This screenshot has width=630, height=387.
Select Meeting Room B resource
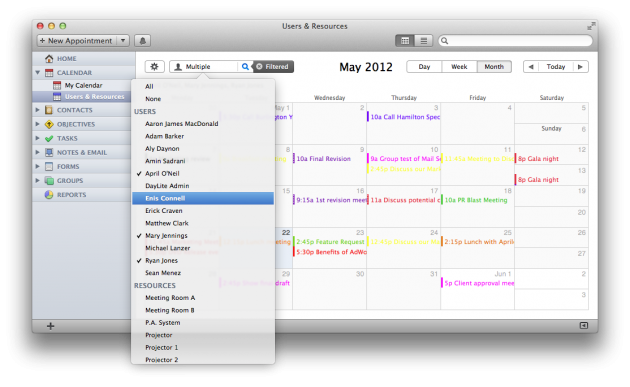pyautogui.click(x=203, y=310)
